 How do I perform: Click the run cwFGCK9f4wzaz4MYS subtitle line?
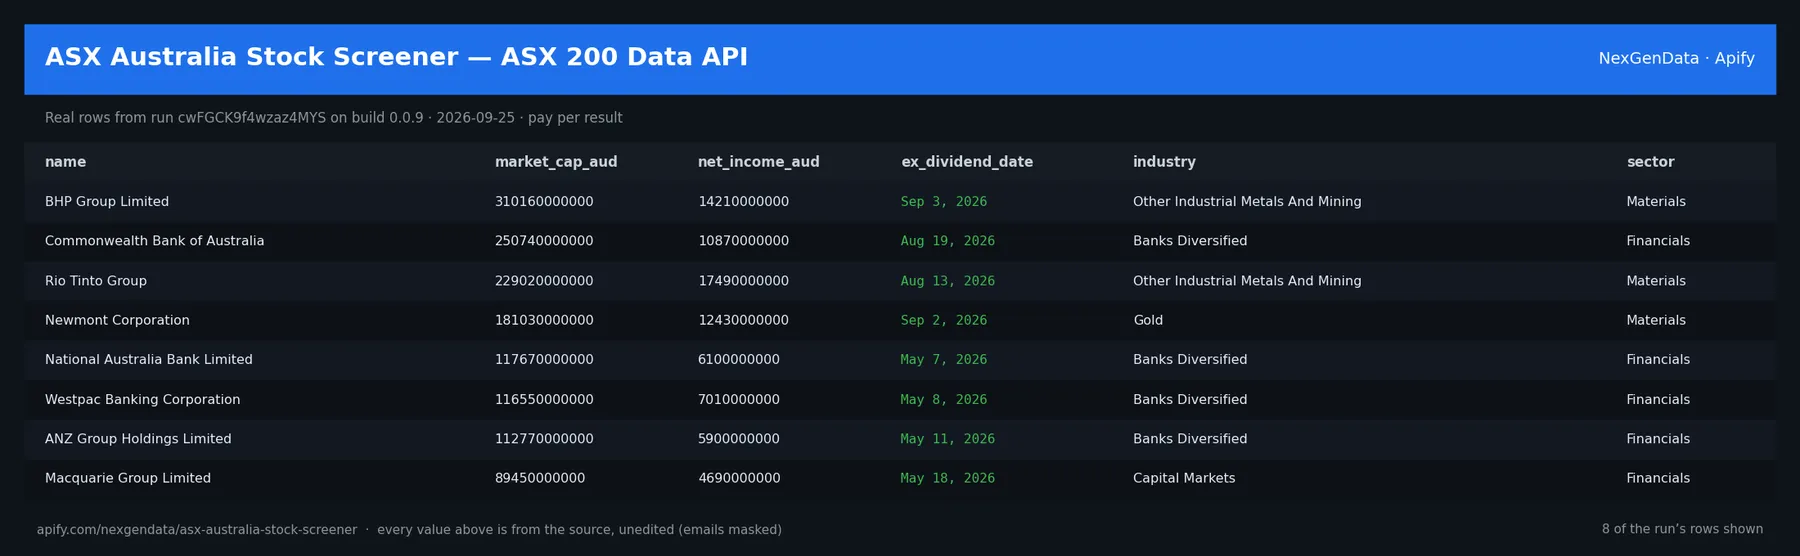333,118
